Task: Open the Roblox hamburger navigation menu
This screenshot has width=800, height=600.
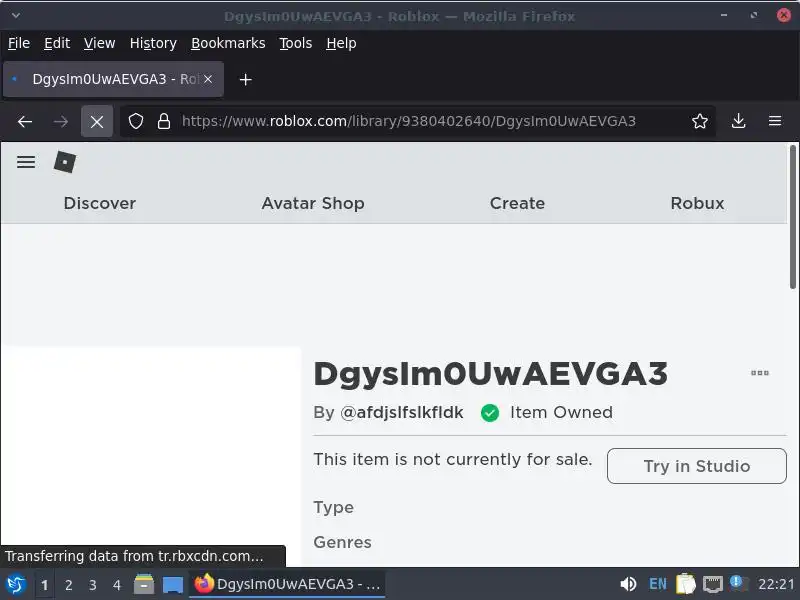Action: coord(26,162)
